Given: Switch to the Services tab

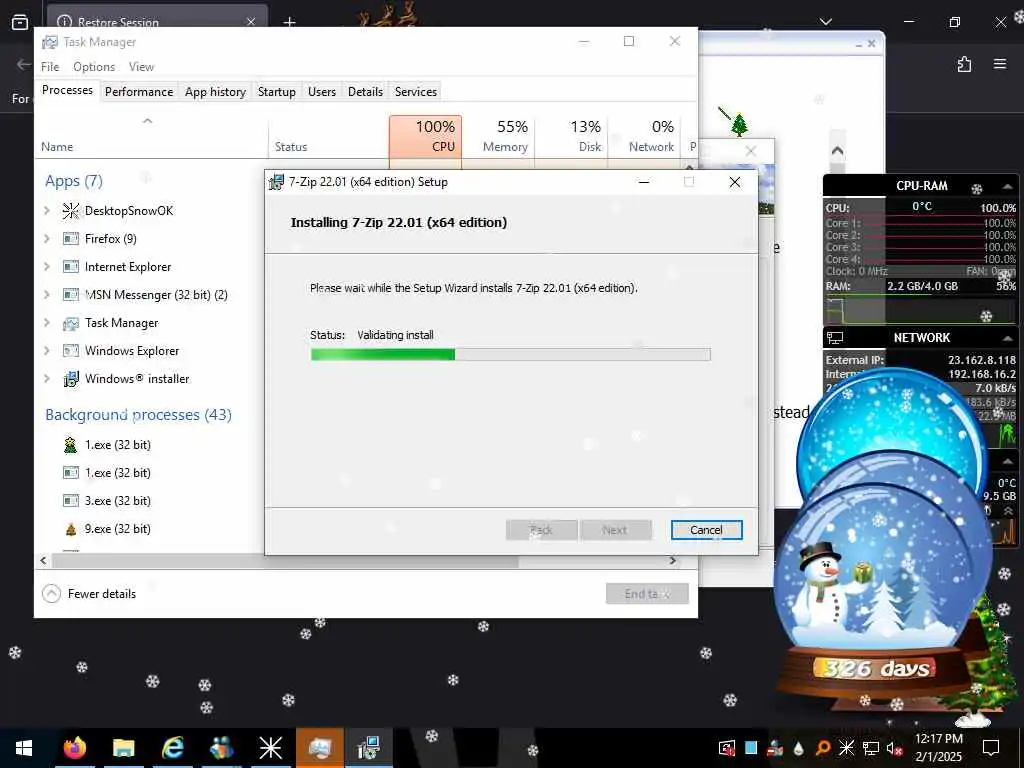Looking at the screenshot, I should click(x=415, y=91).
